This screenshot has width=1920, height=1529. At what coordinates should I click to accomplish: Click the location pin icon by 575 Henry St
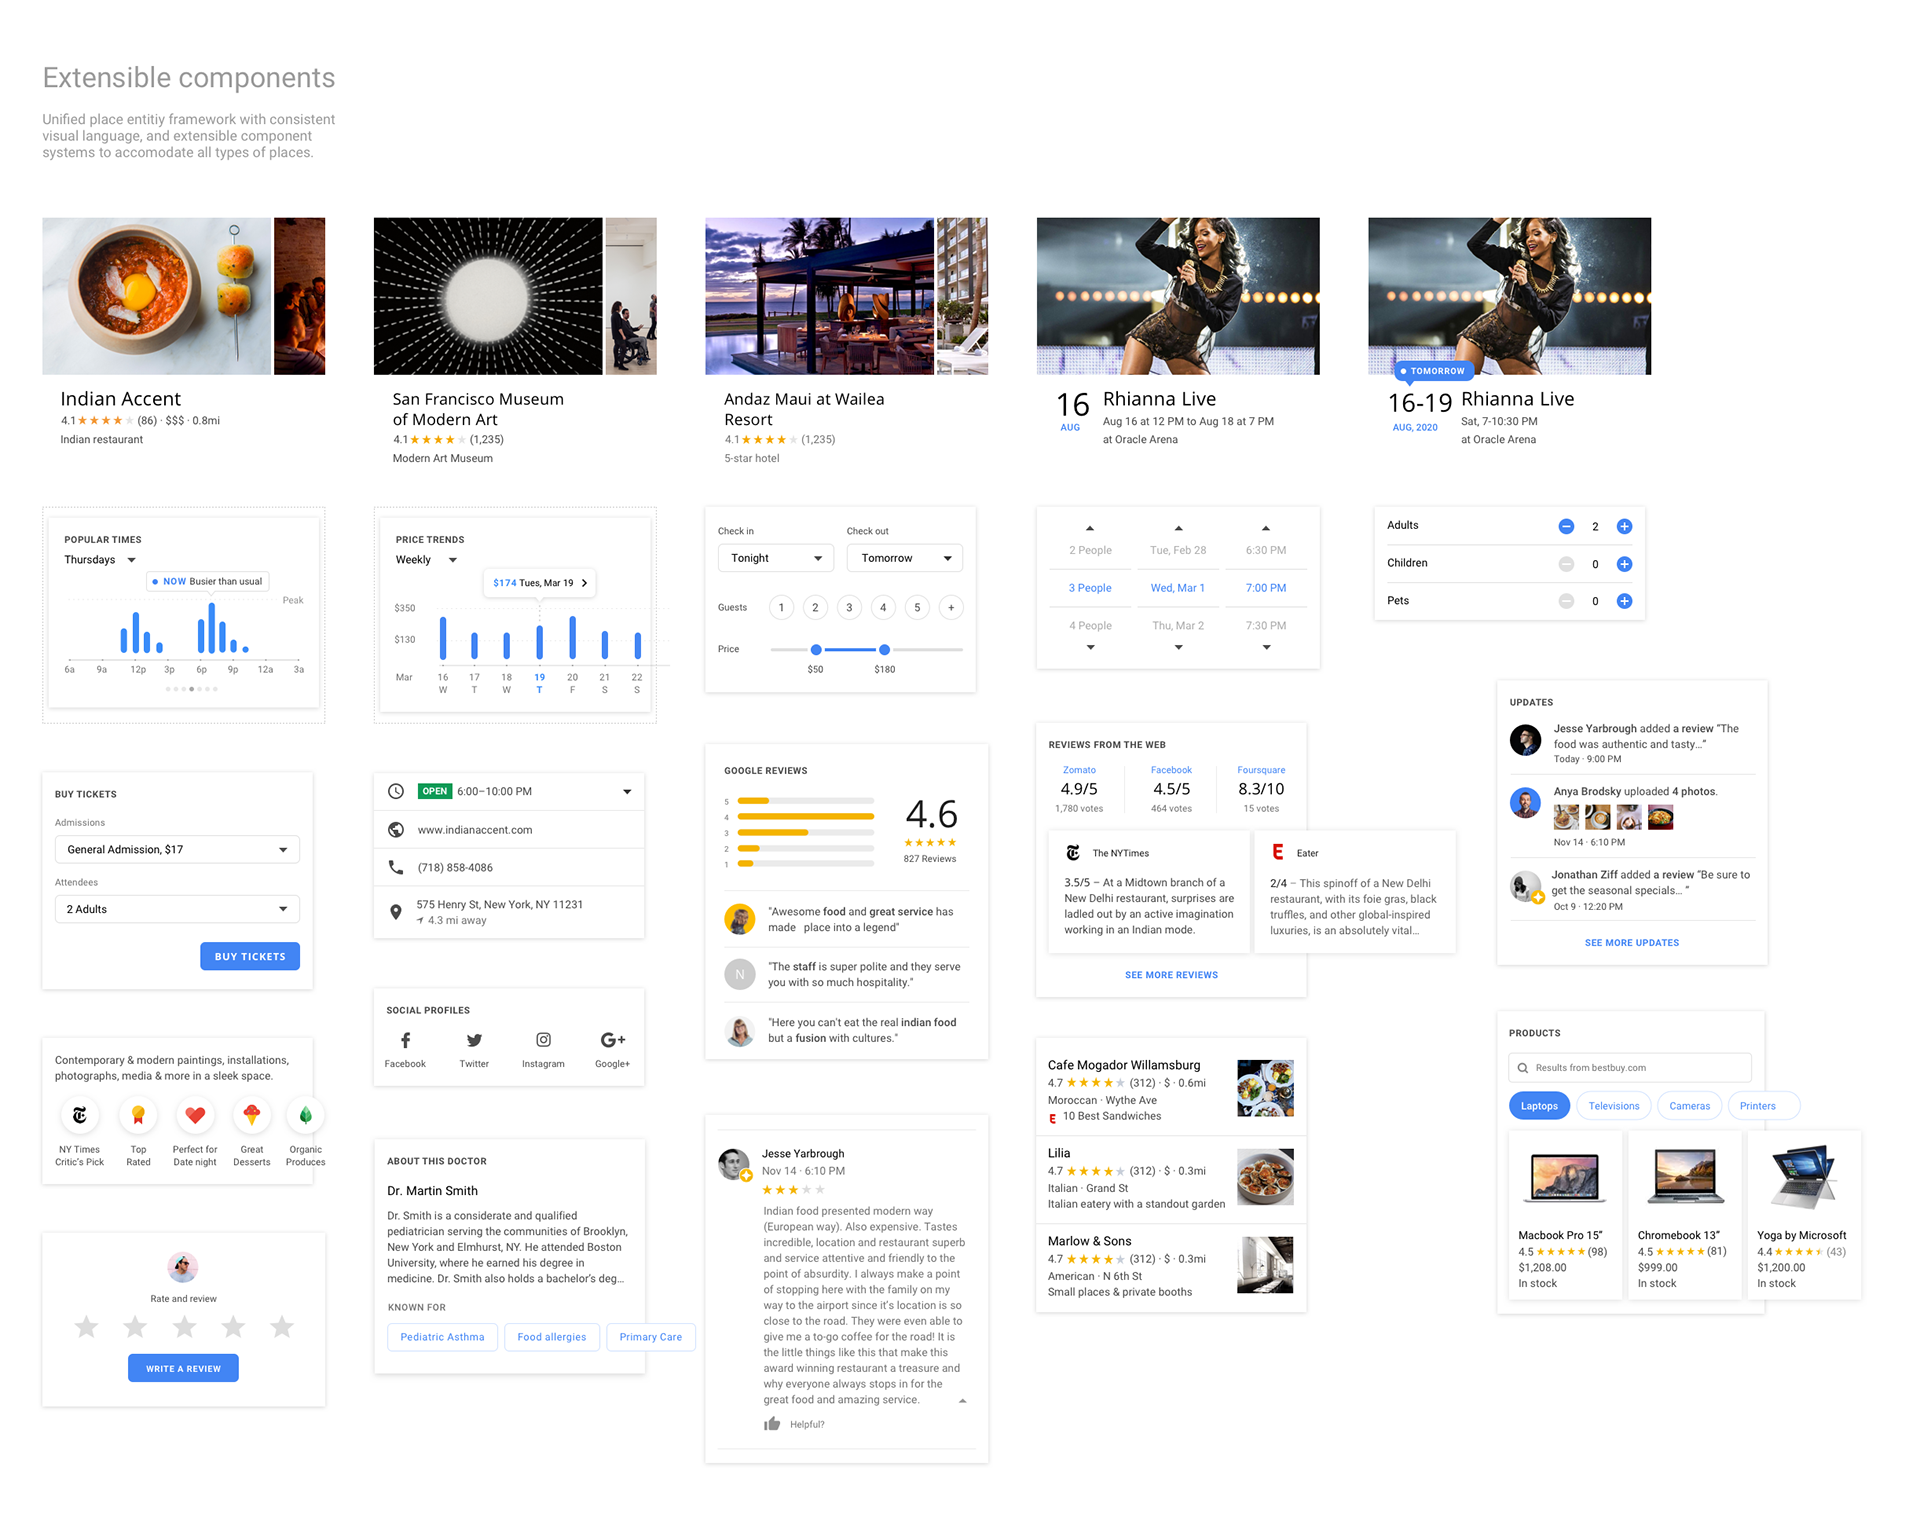tap(396, 912)
